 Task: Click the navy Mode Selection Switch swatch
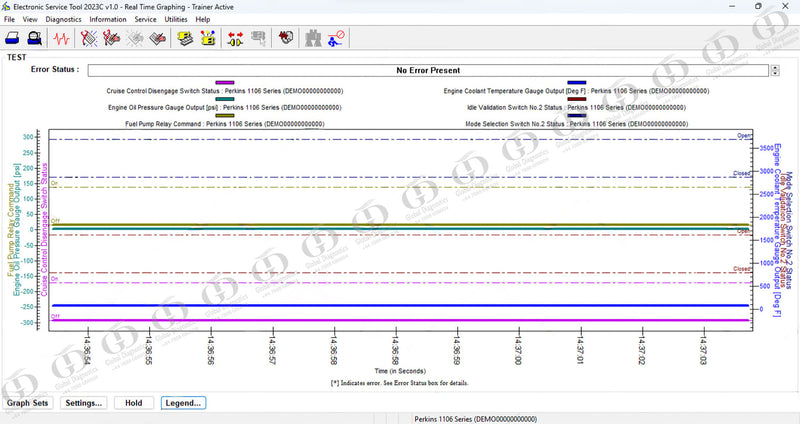(x=577, y=115)
